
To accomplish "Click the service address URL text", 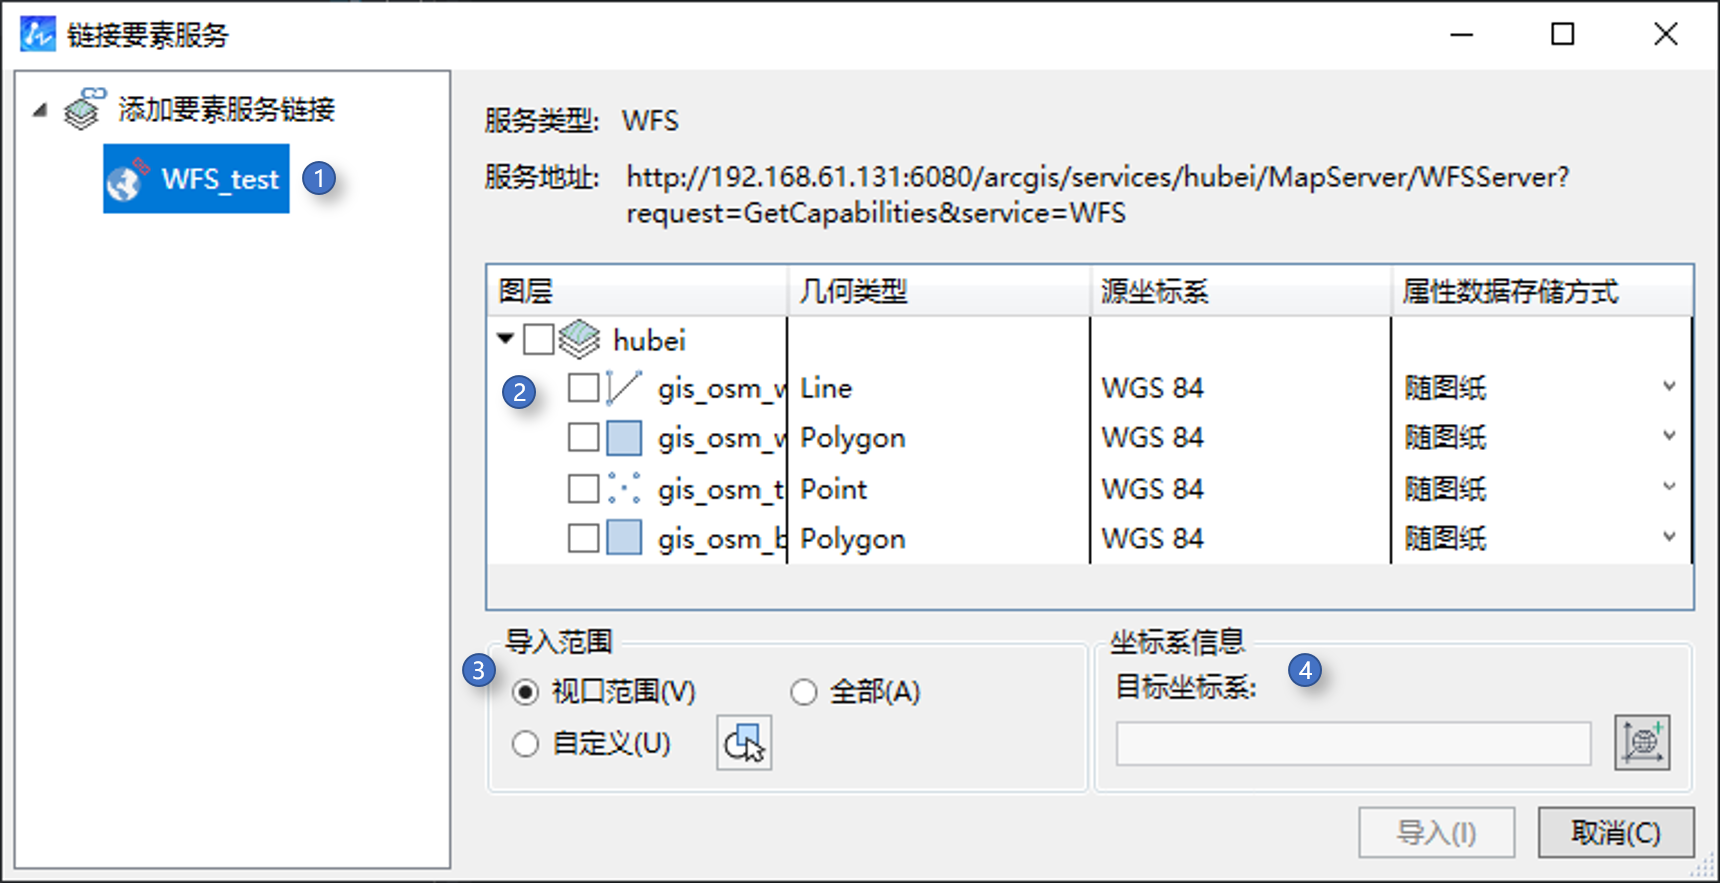I will pos(1098,195).
